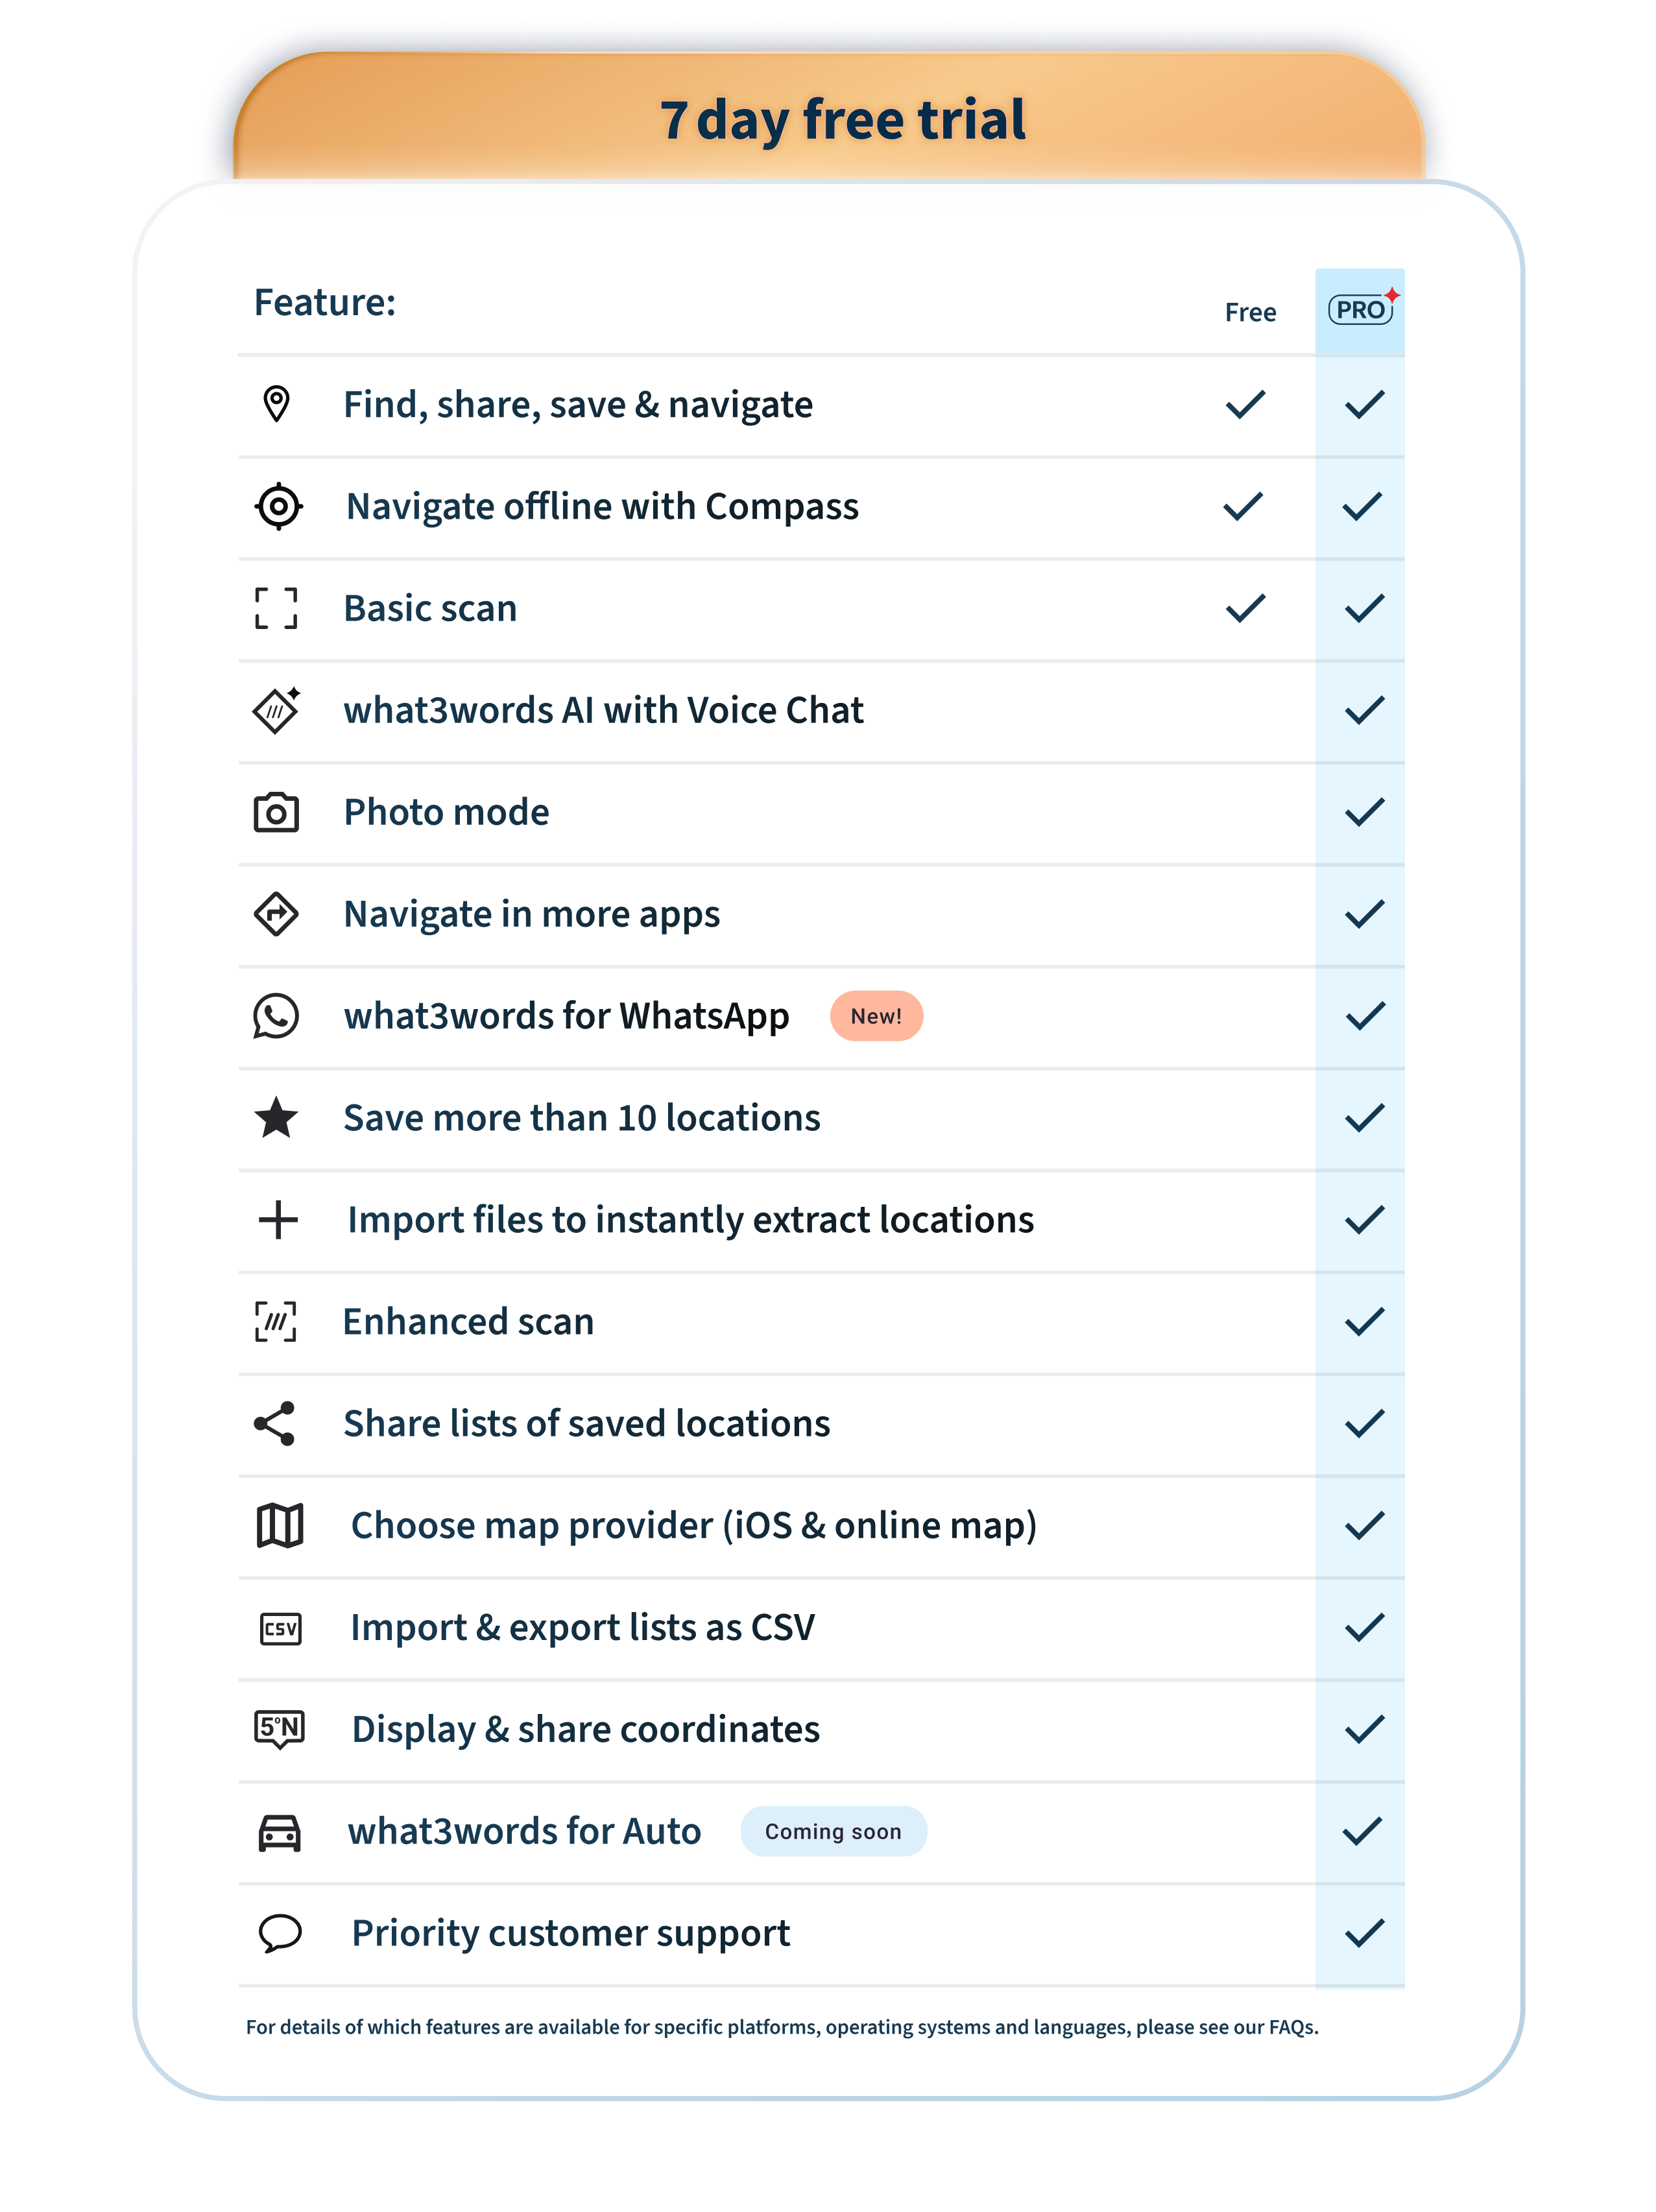Viewport: 1656px width, 2212px height.
Task: Click the Photo mode camera icon
Action: (x=276, y=812)
